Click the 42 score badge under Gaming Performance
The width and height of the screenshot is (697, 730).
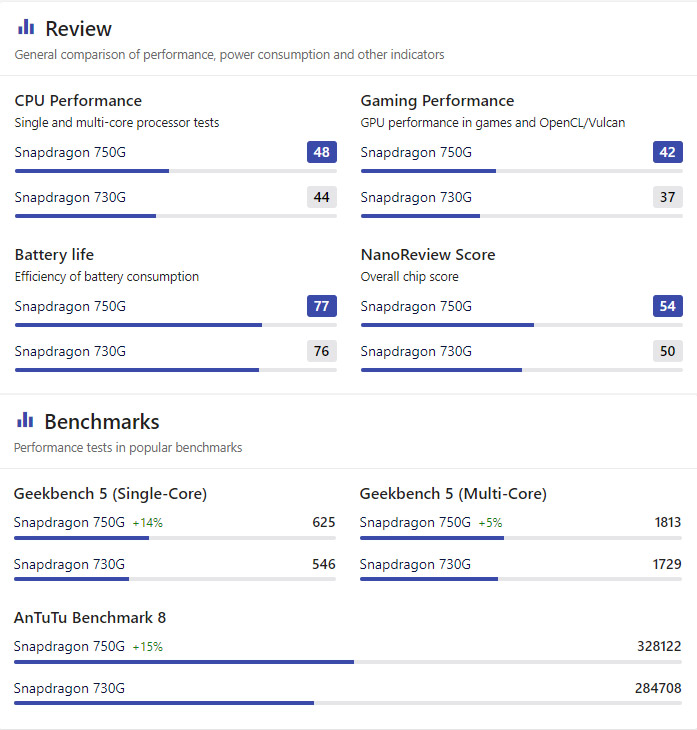(668, 152)
